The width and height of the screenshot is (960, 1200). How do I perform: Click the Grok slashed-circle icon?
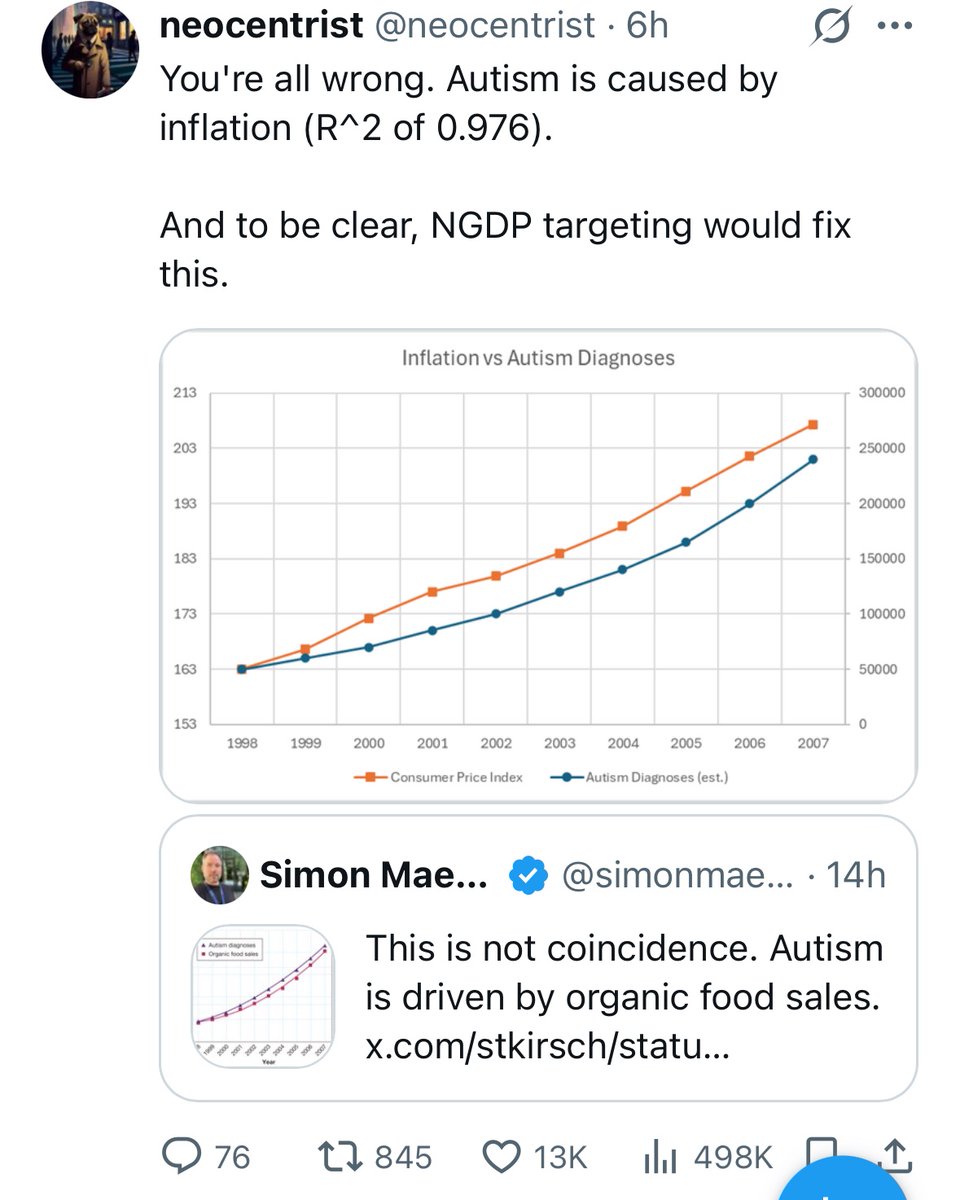(831, 29)
